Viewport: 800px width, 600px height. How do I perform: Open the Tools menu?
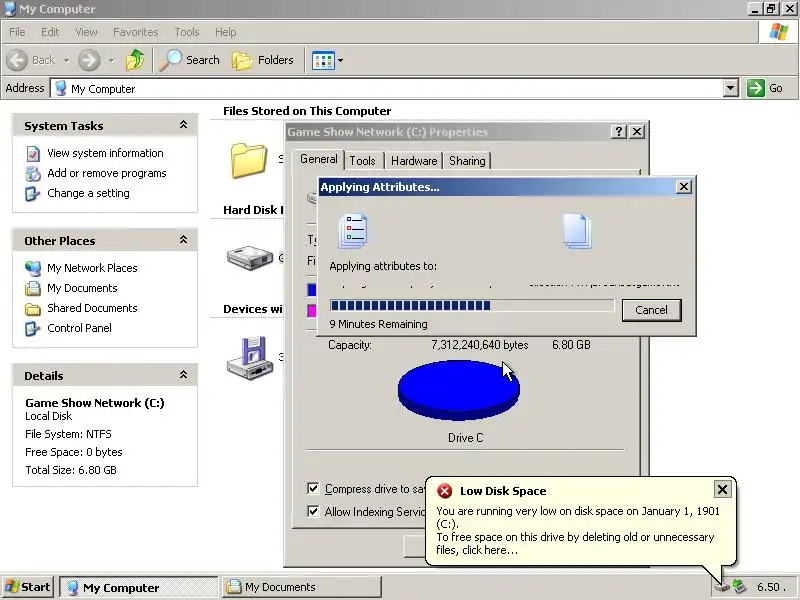[187, 32]
